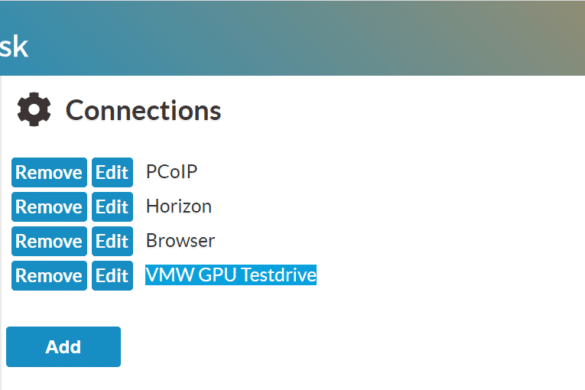Edit the Browser connection
Screen dimensions: 585x390
[112, 241]
